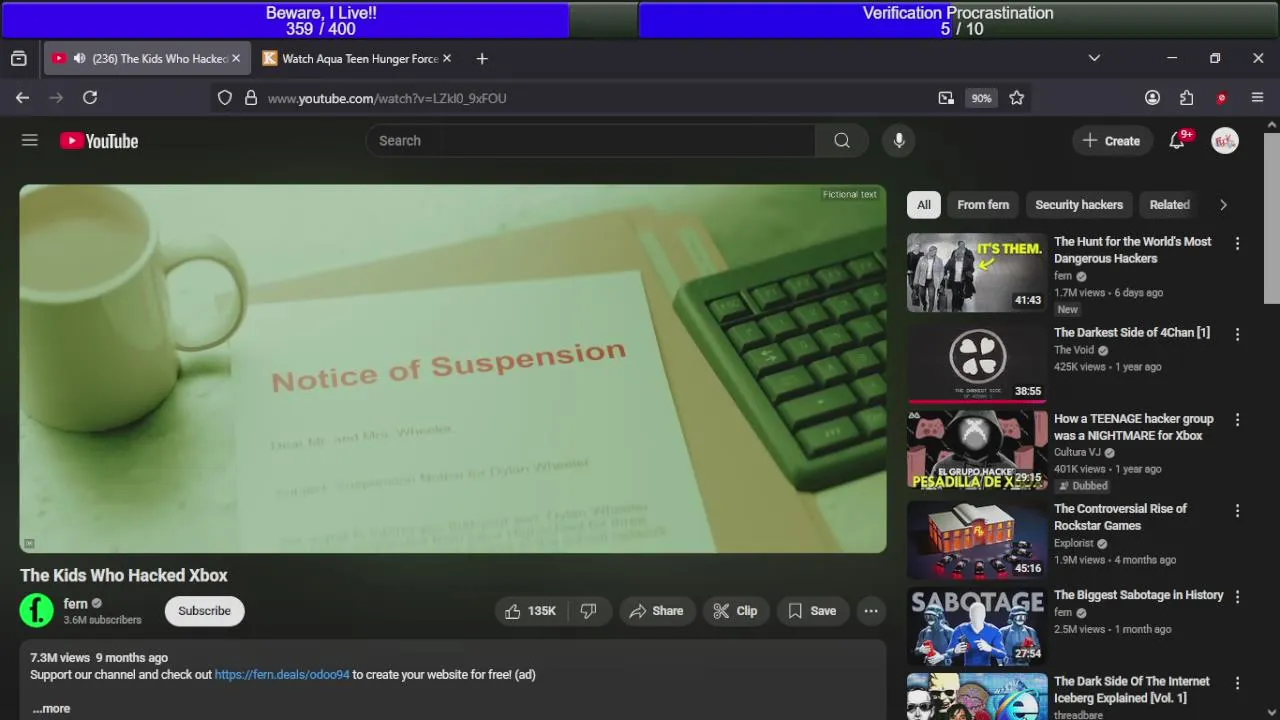1280x720 pixels.
Task: Mute tab via speaker icon on YouTube tab
Action: [79, 59]
